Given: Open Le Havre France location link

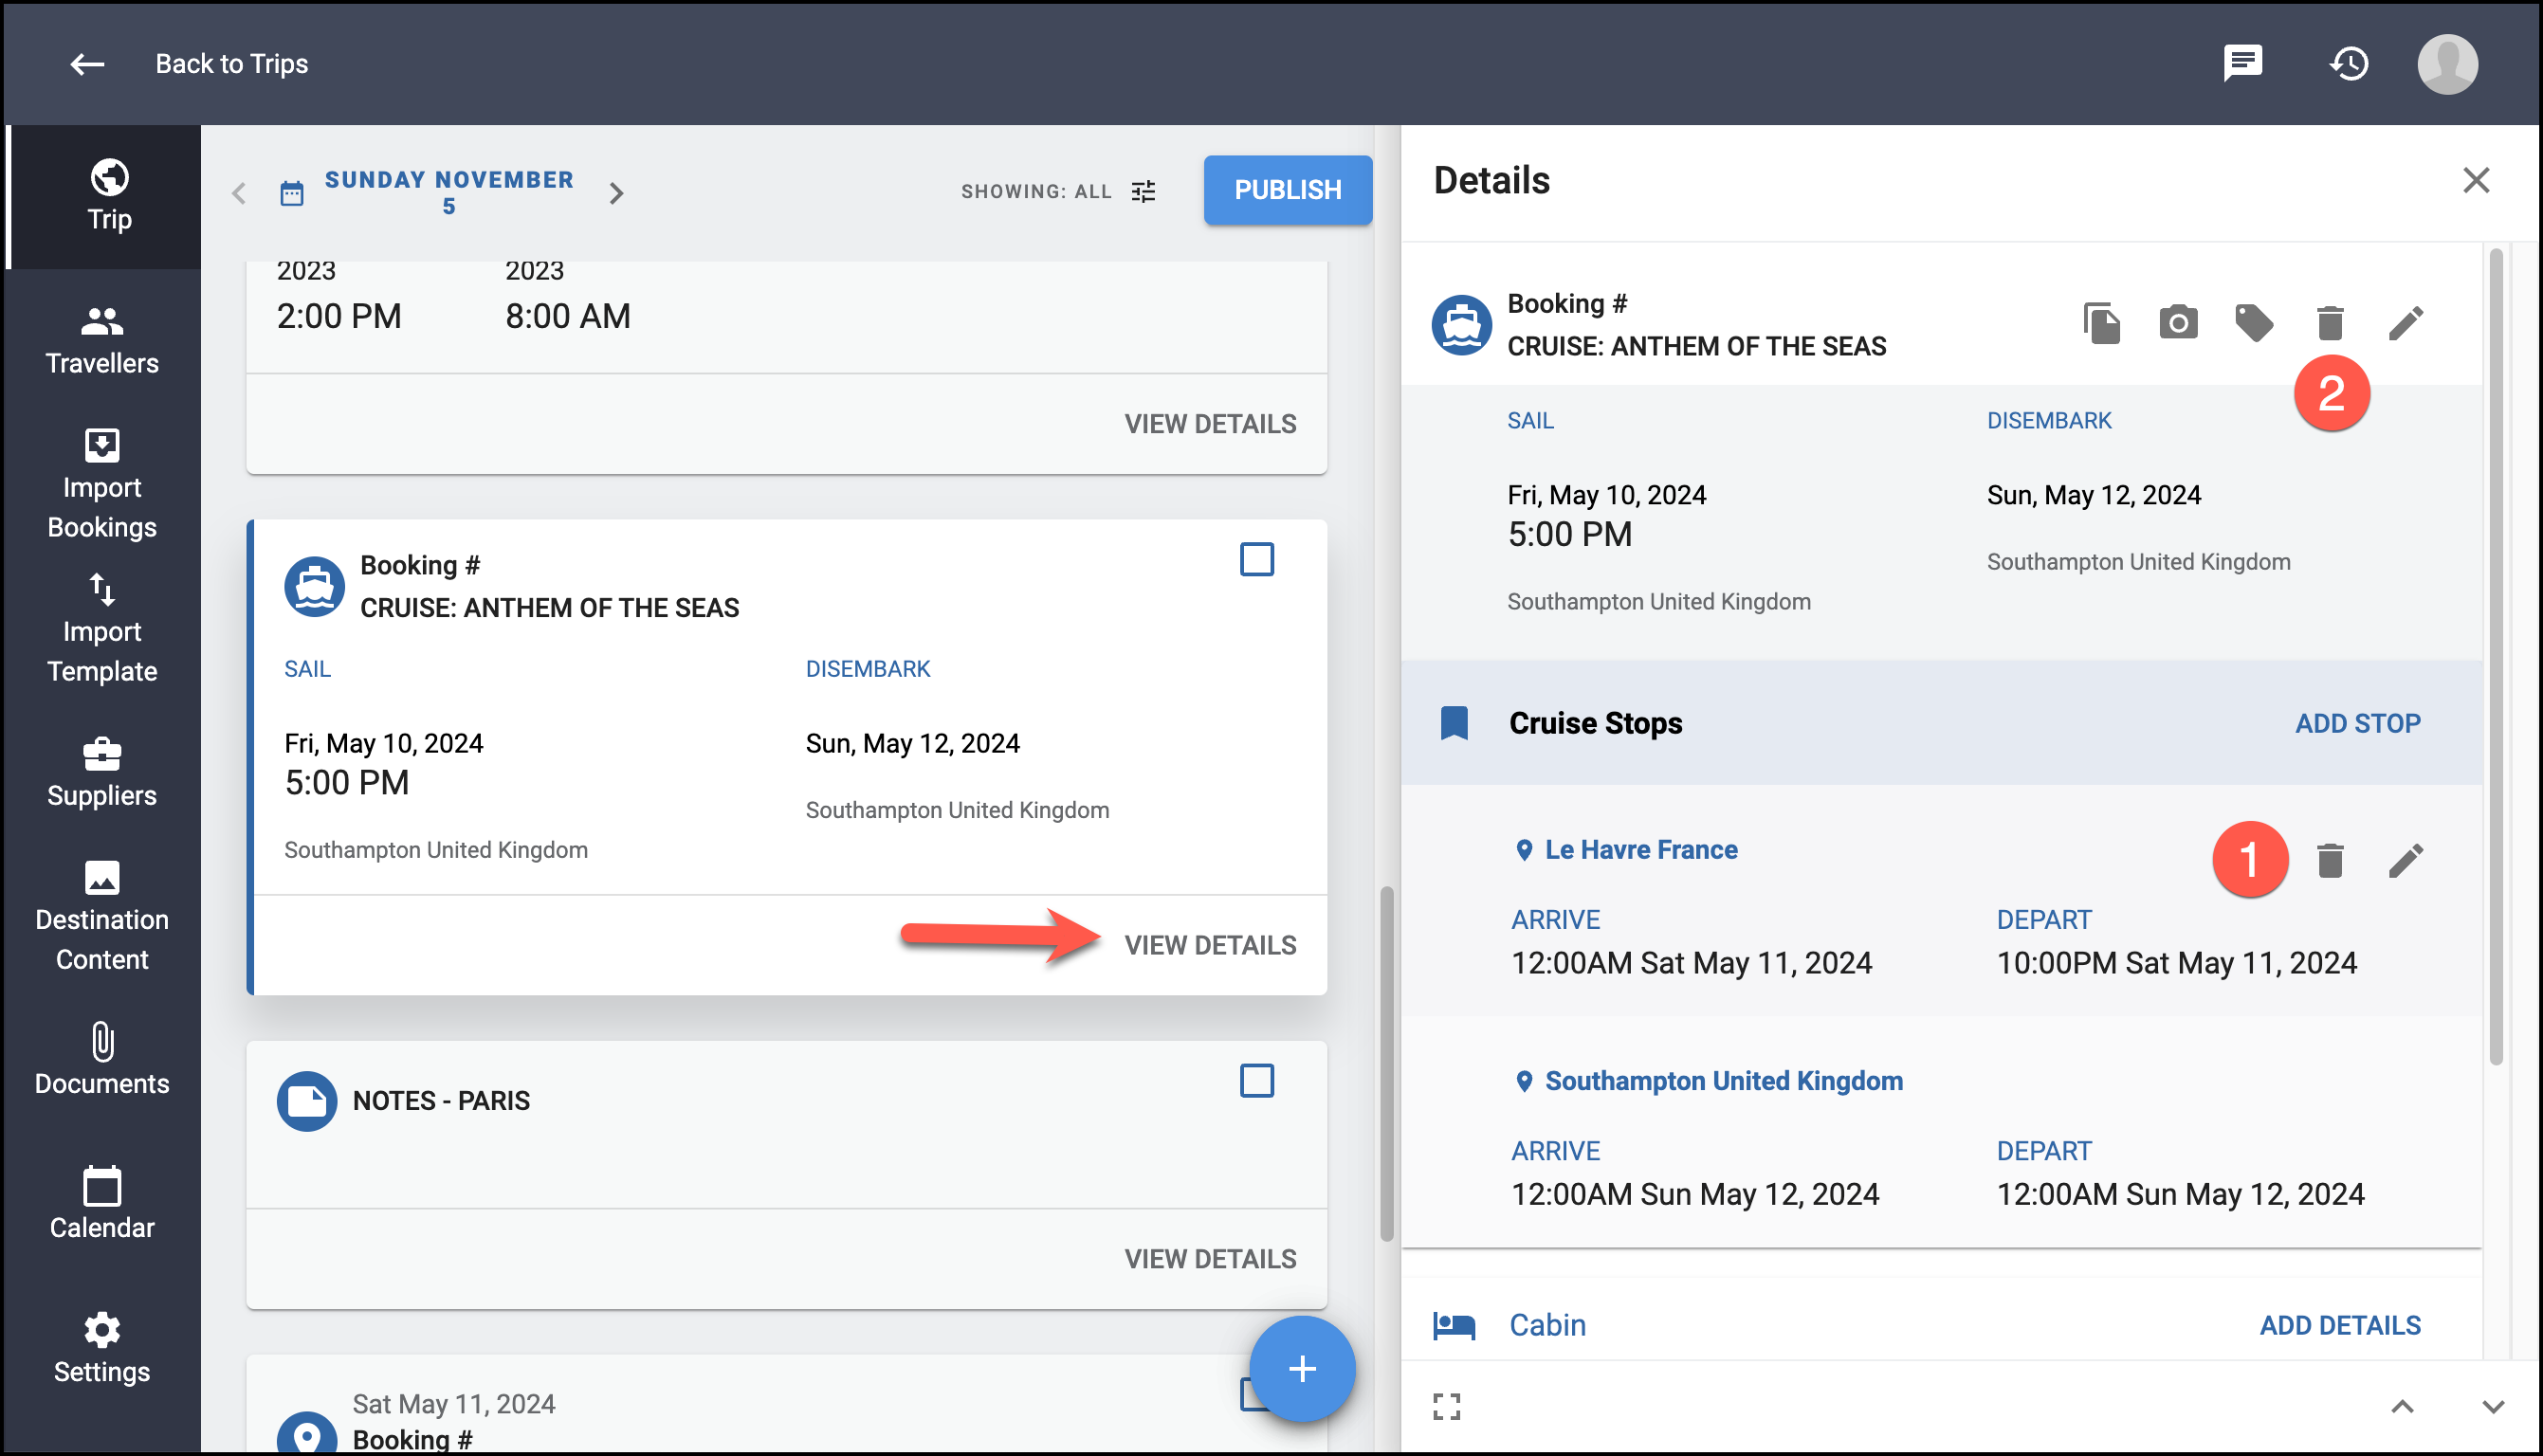Looking at the screenshot, I should click(x=1640, y=850).
